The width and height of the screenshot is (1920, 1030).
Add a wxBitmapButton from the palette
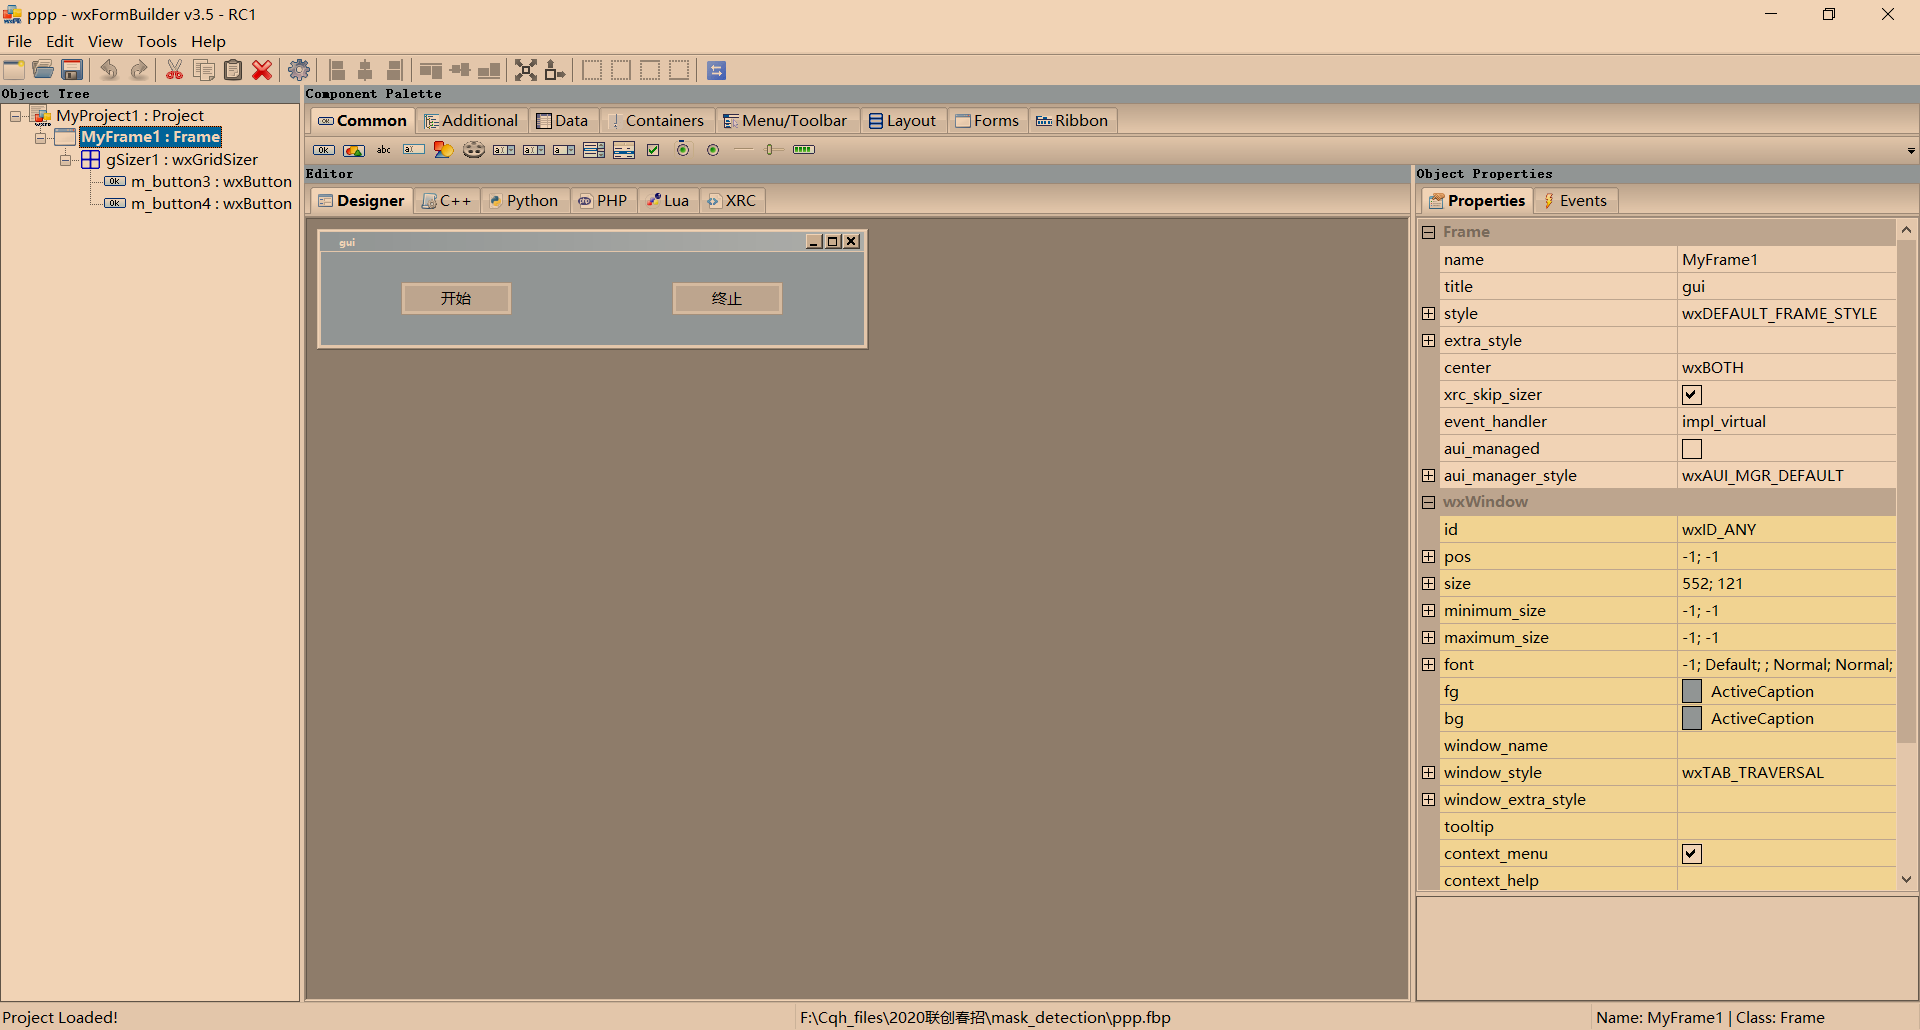click(354, 150)
